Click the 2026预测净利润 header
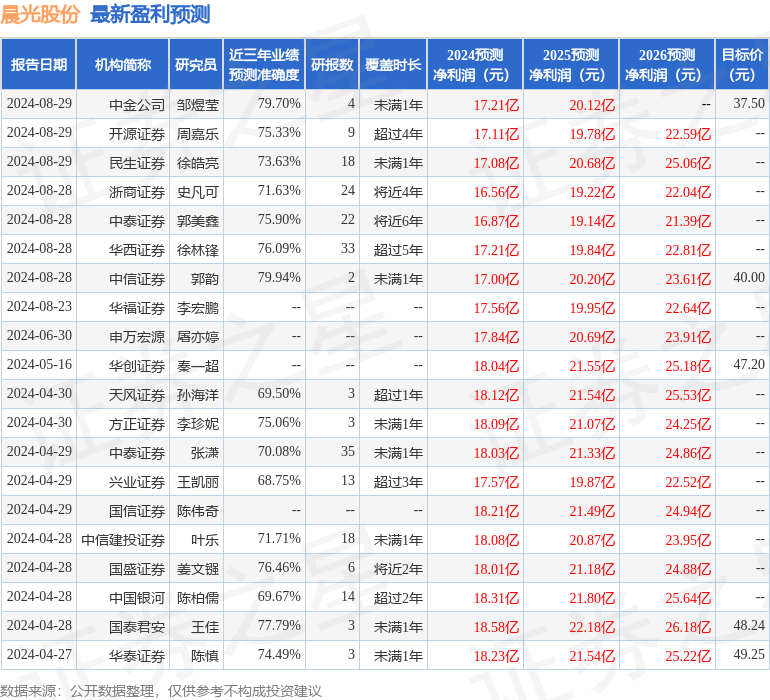 (667, 64)
